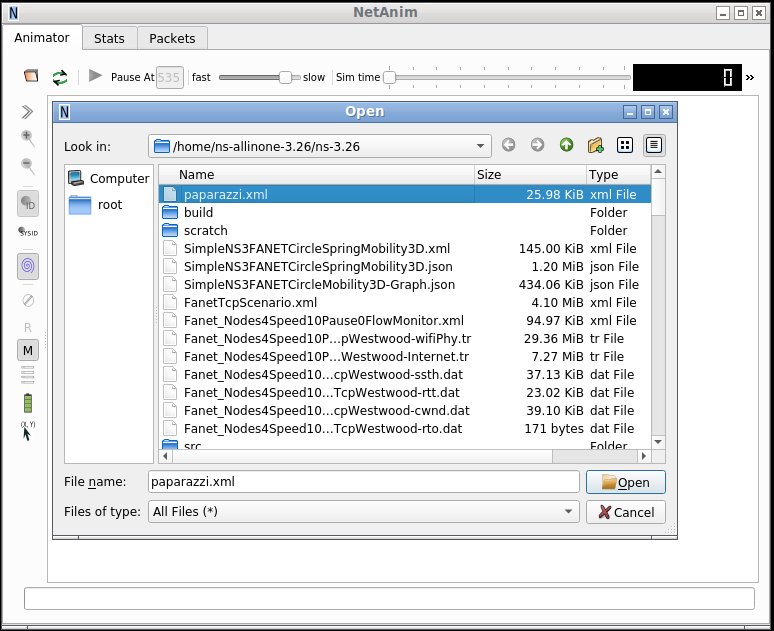The image size is (774, 631).
Task: Select the build folder
Action: (405, 212)
